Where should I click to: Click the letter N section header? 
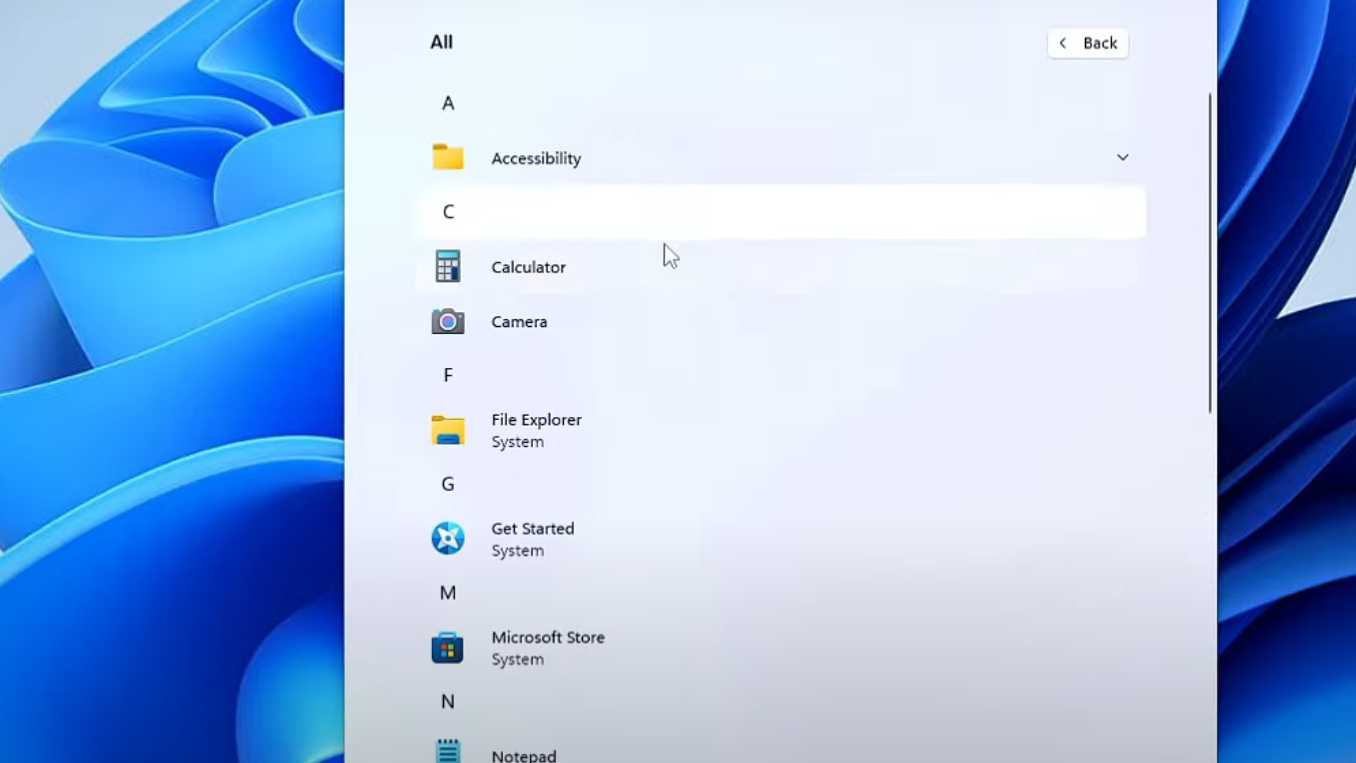tap(448, 702)
